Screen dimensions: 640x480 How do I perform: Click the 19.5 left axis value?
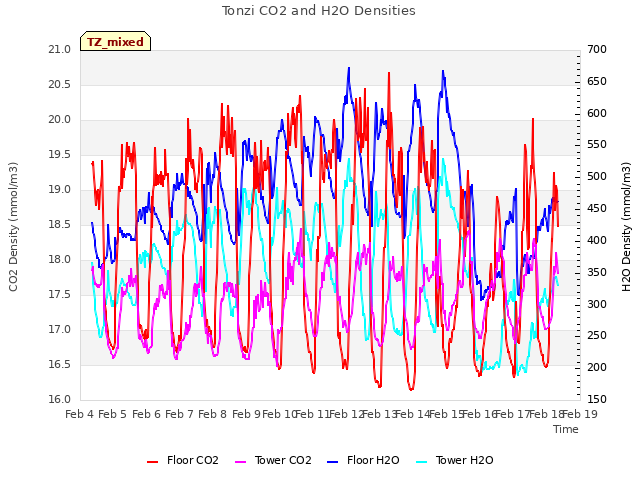point(60,155)
